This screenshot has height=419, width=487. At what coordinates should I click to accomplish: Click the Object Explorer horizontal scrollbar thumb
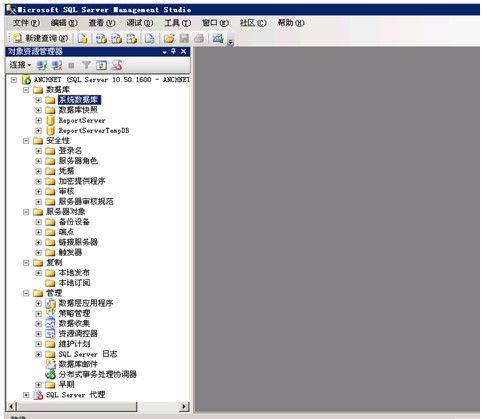click(77, 406)
